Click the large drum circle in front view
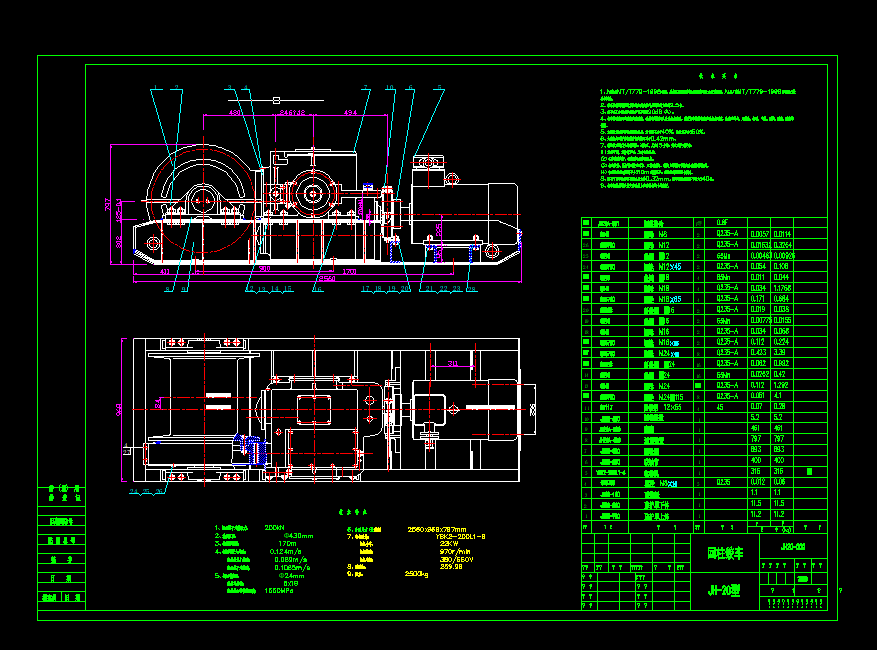The height and width of the screenshot is (650, 877). pos(205,200)
